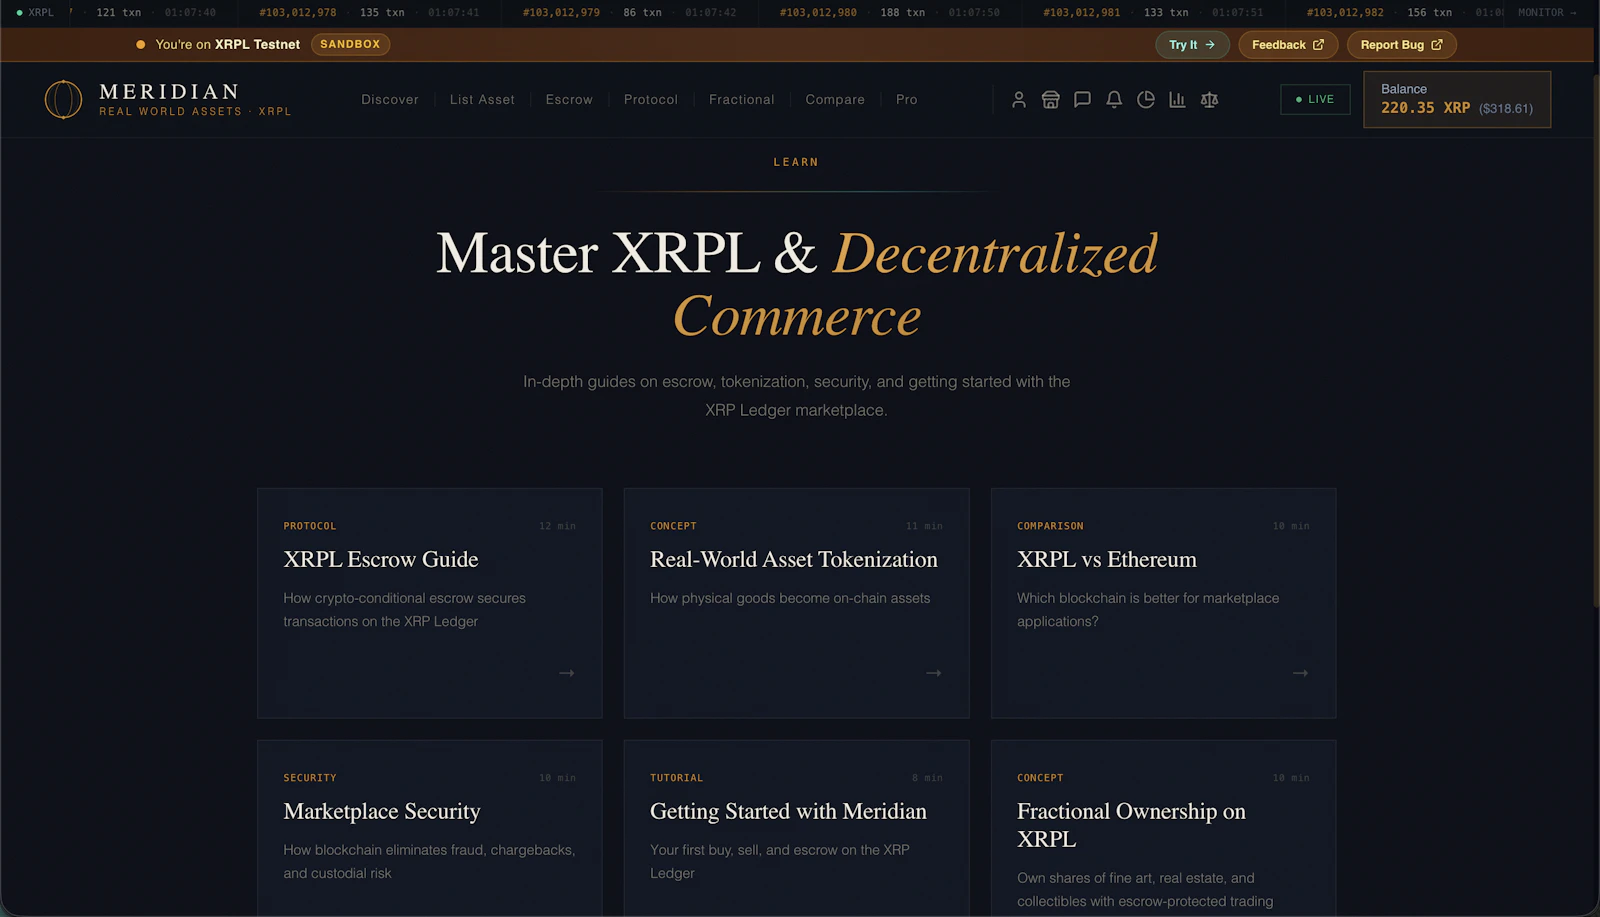Click the PROTOCOL category tag
Viewport: 1600px width, 917px height.
pos(310,526)
